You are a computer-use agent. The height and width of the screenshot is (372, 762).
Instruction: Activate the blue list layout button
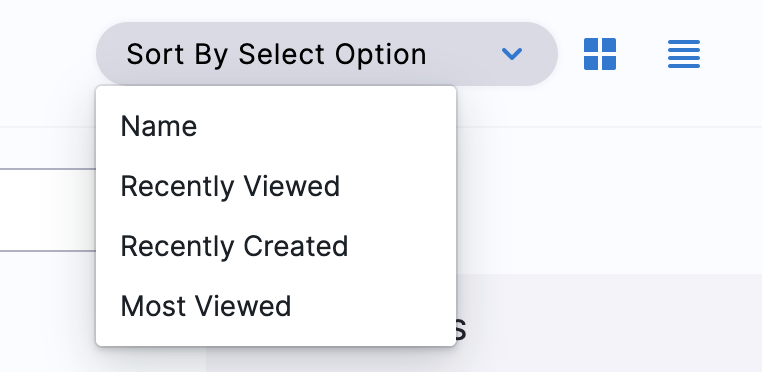(684, 54)
